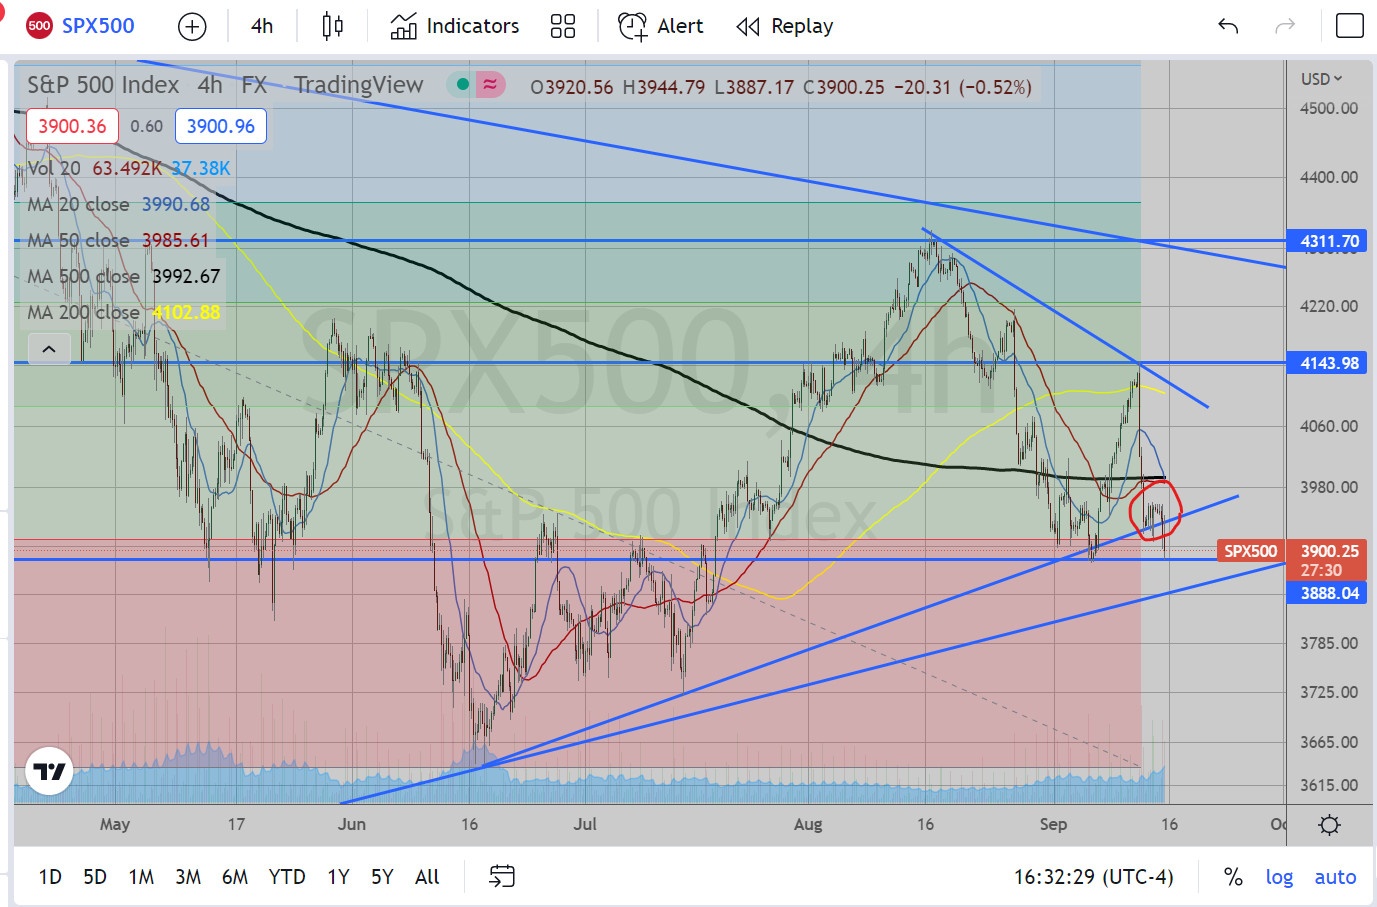Select the MA 200 close legend
Screen dimensions: 1377x907
tap(83, 312)
